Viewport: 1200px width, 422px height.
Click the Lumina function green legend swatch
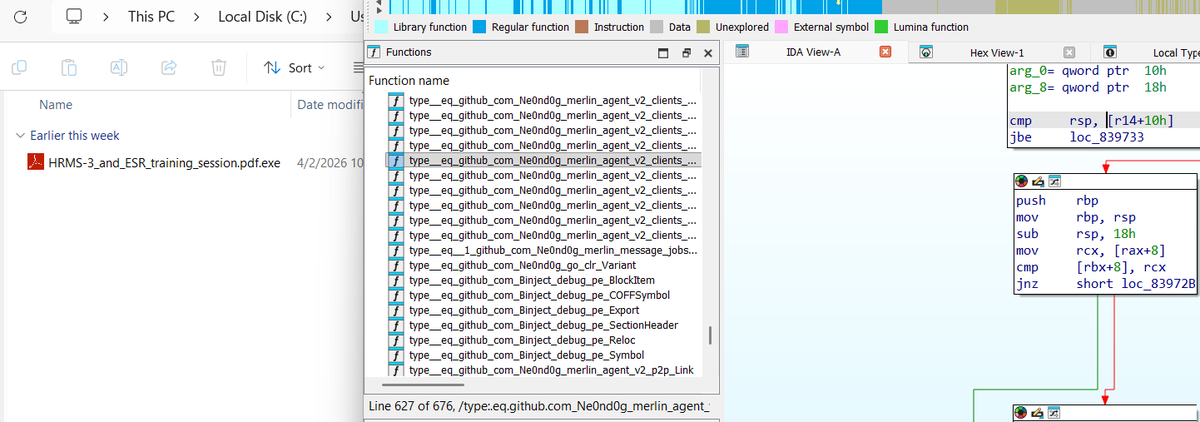(x=881, y=27)
